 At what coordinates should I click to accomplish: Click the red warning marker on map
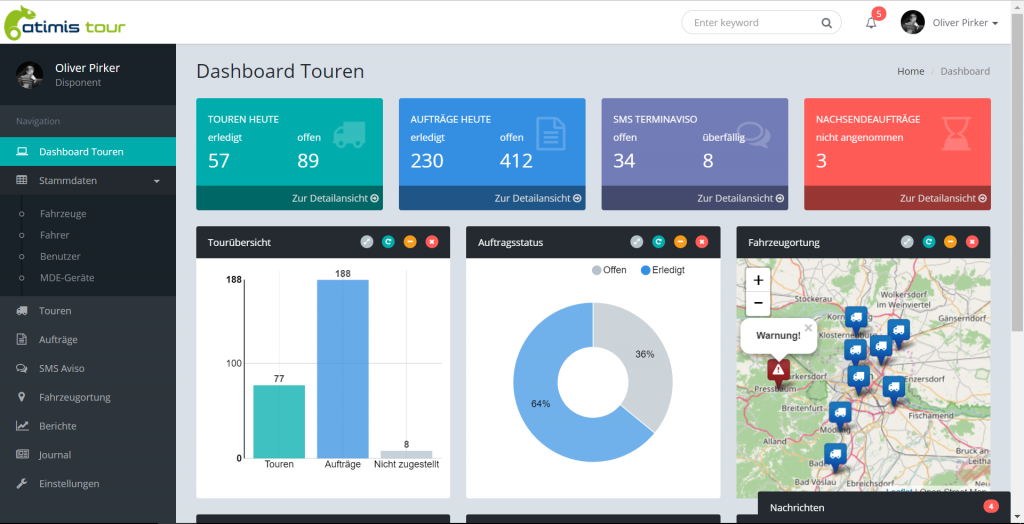[778, 372]
